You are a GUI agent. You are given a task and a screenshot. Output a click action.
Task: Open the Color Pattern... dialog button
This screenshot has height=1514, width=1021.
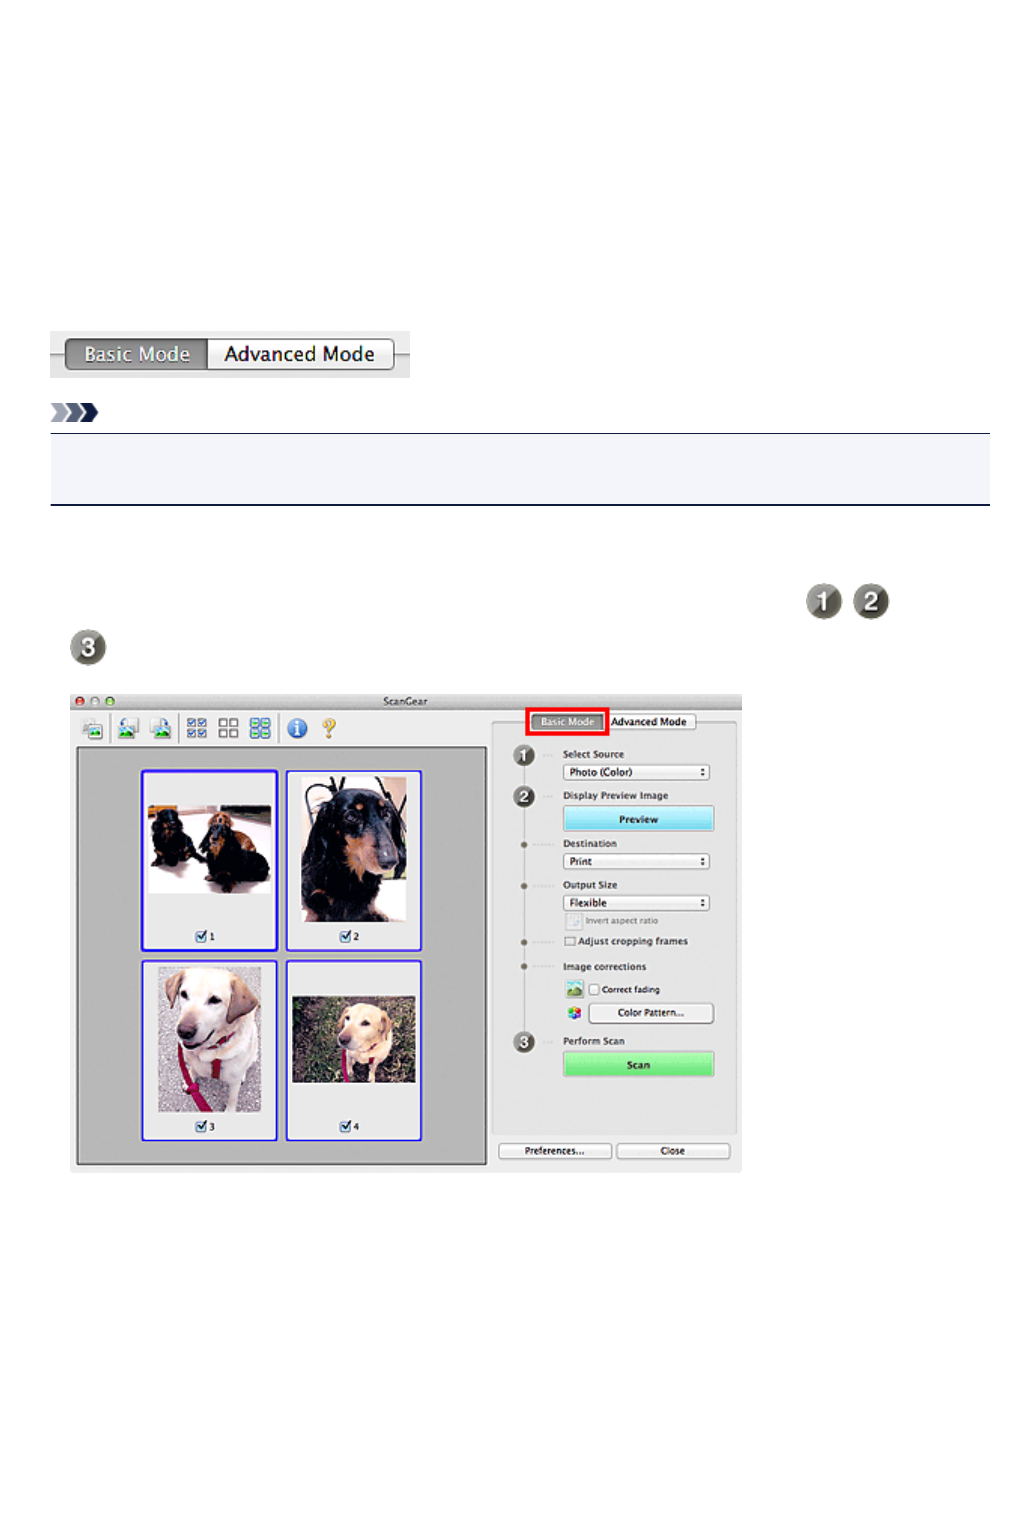(x=651, y=1013)
